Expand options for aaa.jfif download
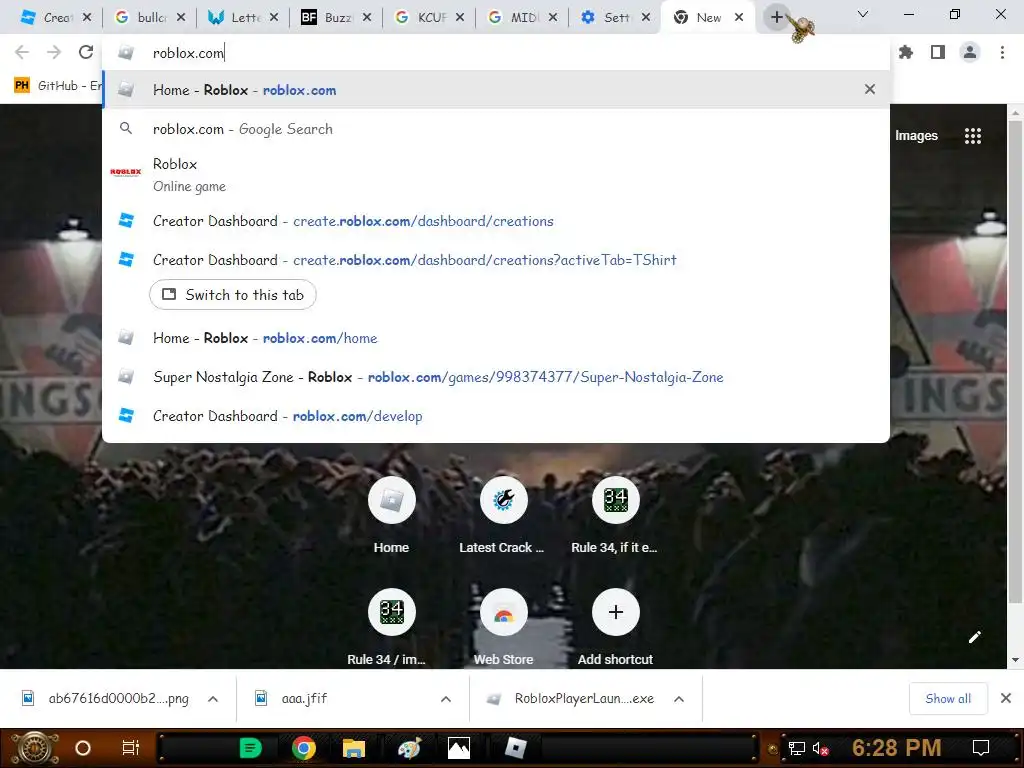This screenshot has width=1024, height=768. coord(446,699)
